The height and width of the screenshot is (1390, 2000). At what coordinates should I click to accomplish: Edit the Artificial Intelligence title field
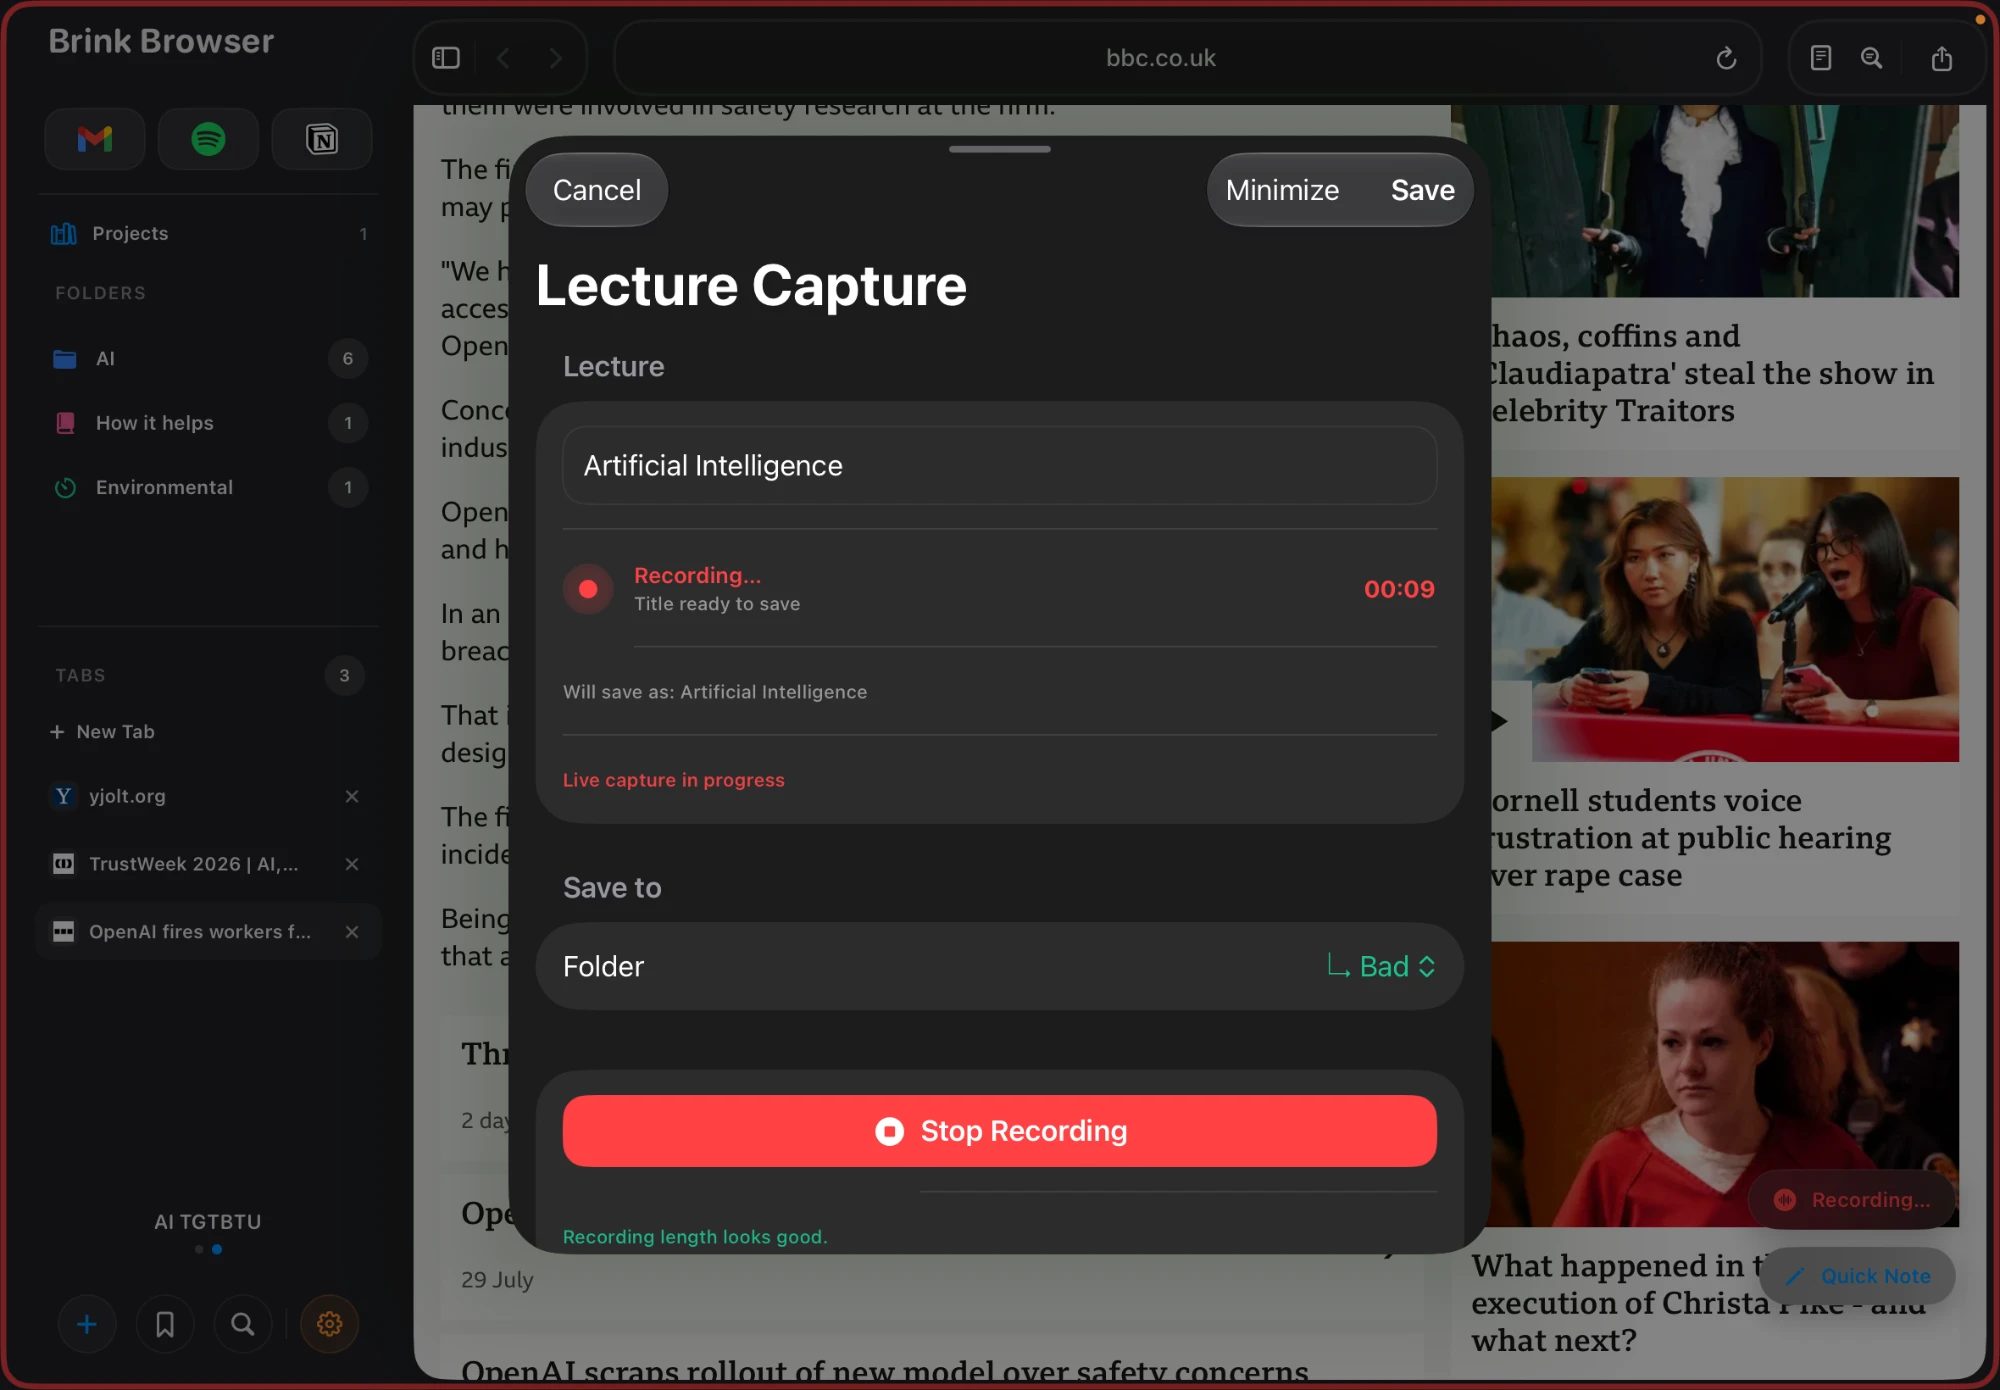(1000, 466)
